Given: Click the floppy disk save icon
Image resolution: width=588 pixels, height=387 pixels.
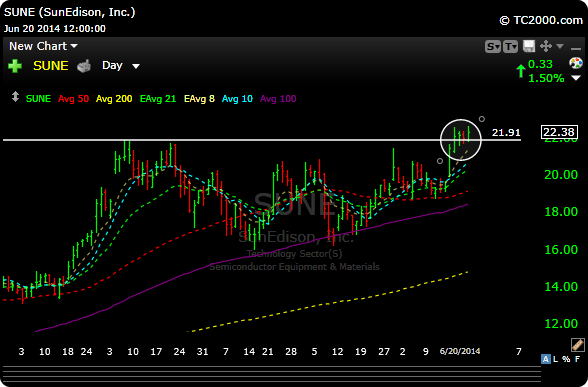Looking at the screenshot, I should point(529,46).
